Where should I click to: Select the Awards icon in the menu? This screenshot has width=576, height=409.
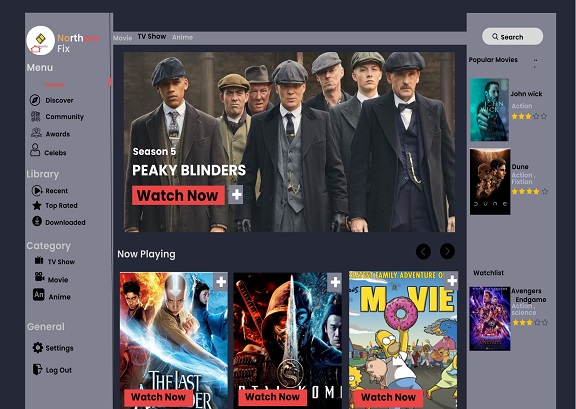(36, 133)
